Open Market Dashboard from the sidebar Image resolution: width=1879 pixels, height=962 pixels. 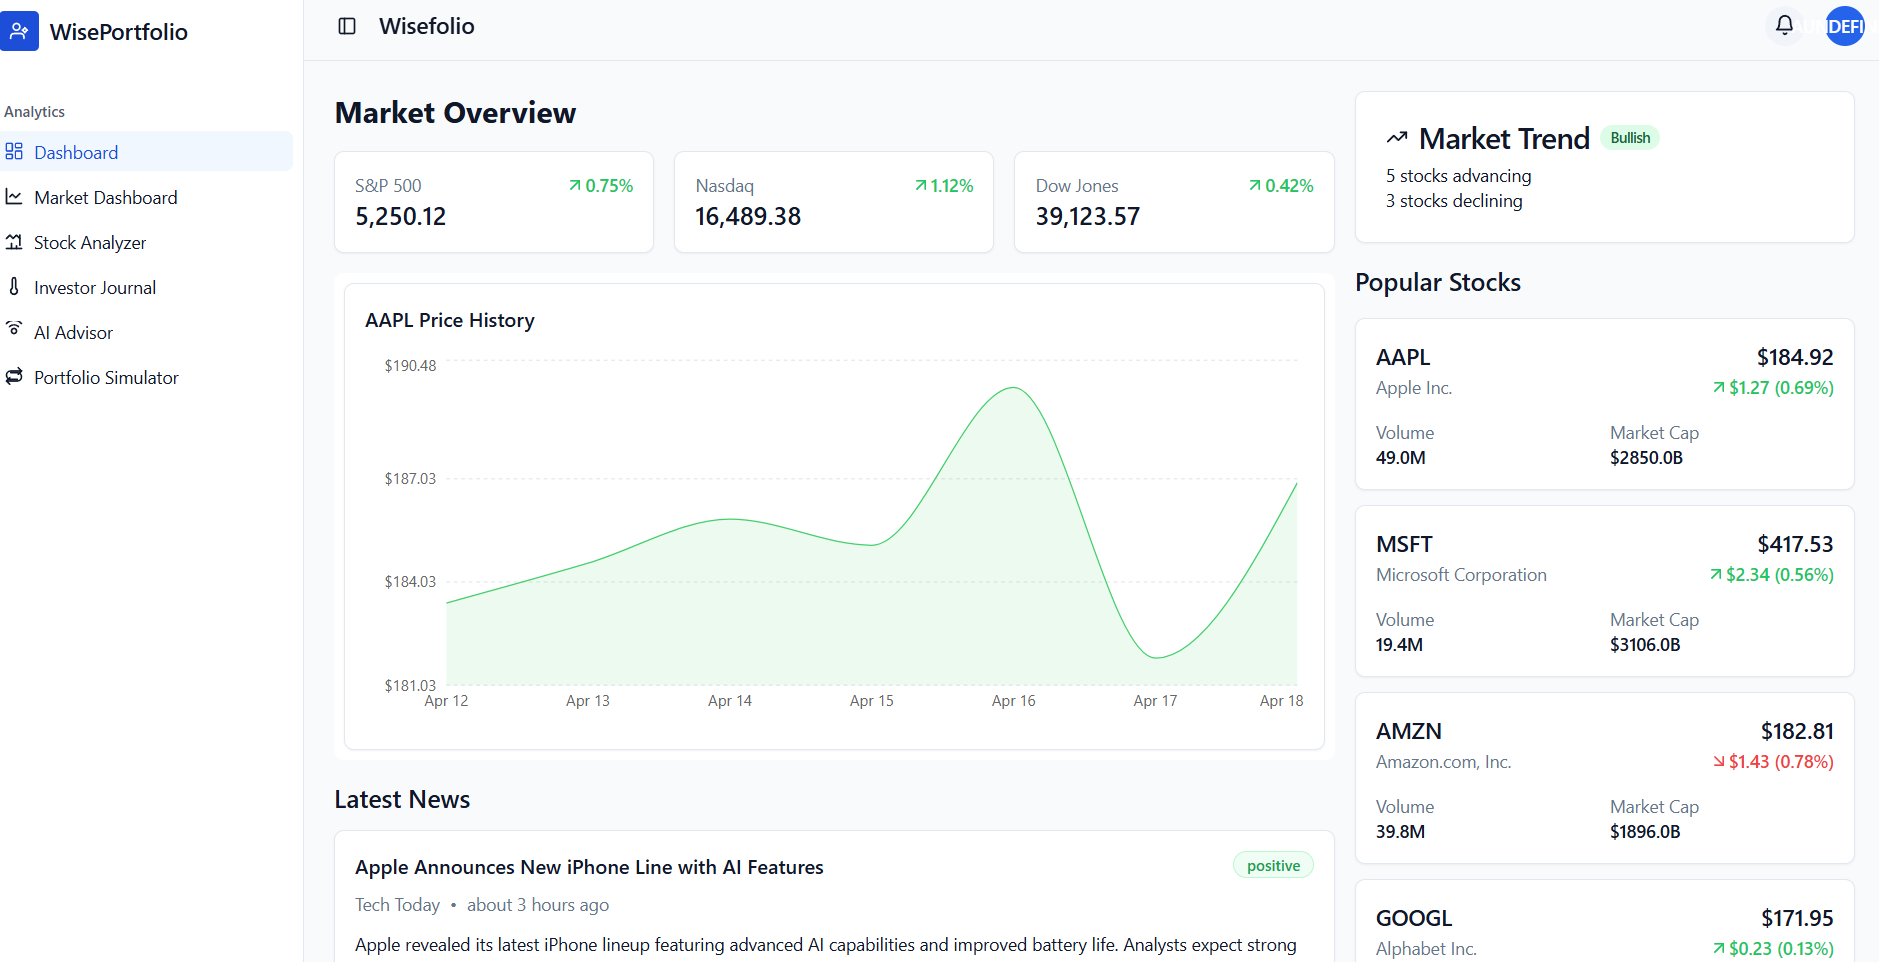click(x=106, y=198)
